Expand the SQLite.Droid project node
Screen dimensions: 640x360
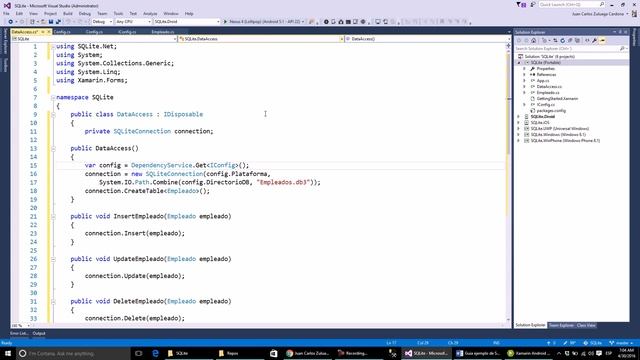click(x=519, y=117)
